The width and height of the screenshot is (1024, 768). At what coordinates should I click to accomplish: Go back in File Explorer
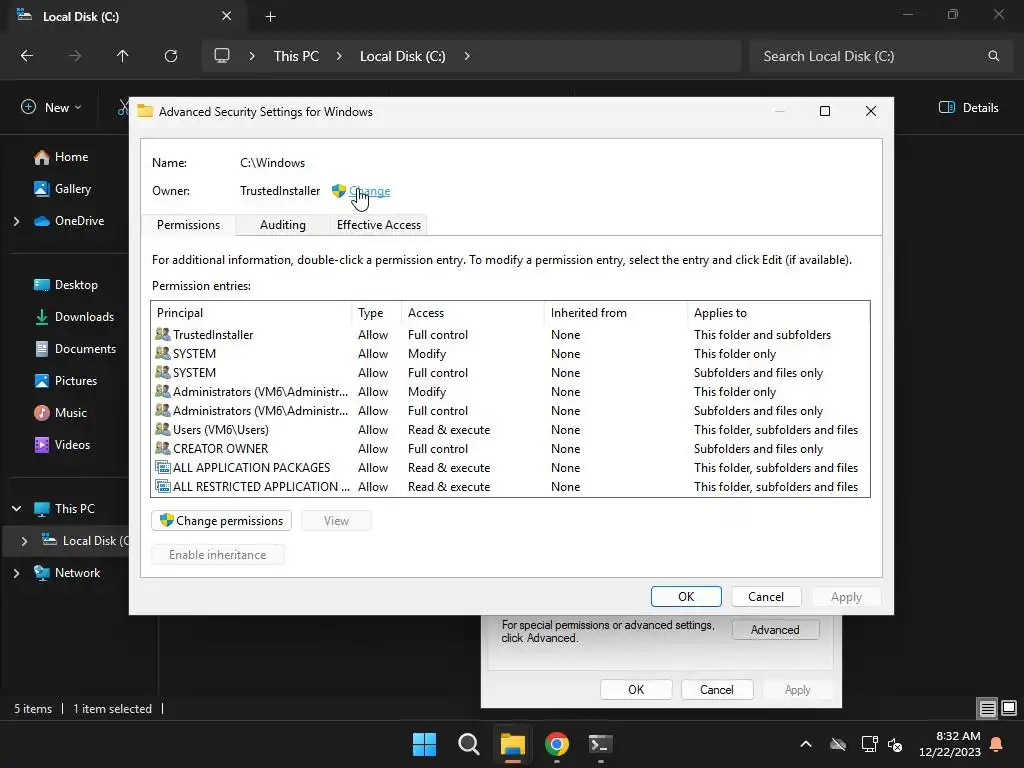27,56
